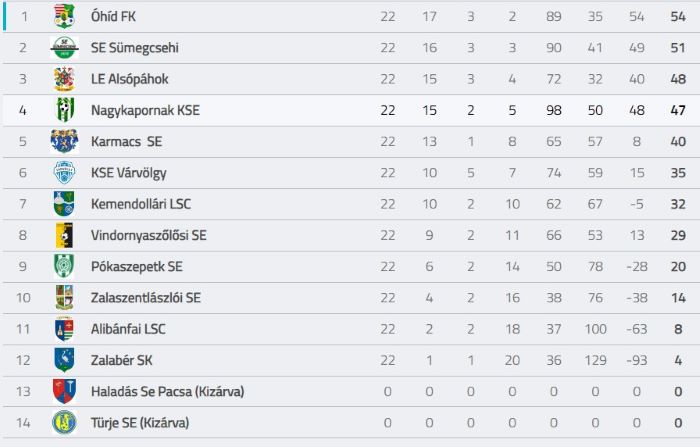This screenshot has height=447, width=700.
Task: Open the KSE Várvölgy shield logo
Action: tap(64, 172)
